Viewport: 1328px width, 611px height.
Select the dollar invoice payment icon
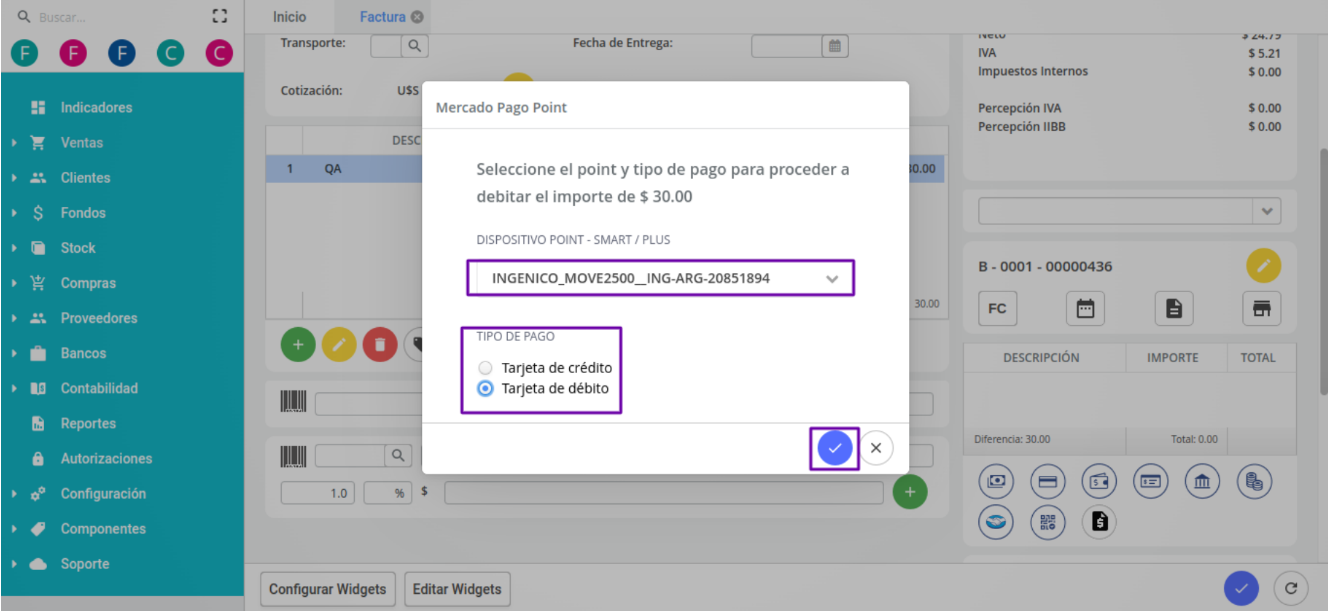coord(1099,521)
